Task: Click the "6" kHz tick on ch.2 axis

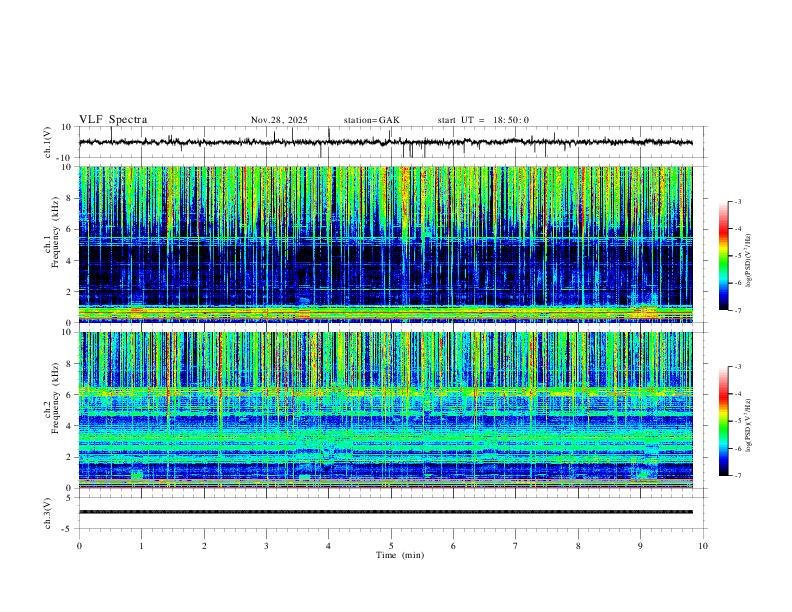Action: pyautogui.click(x=70, y=394)
